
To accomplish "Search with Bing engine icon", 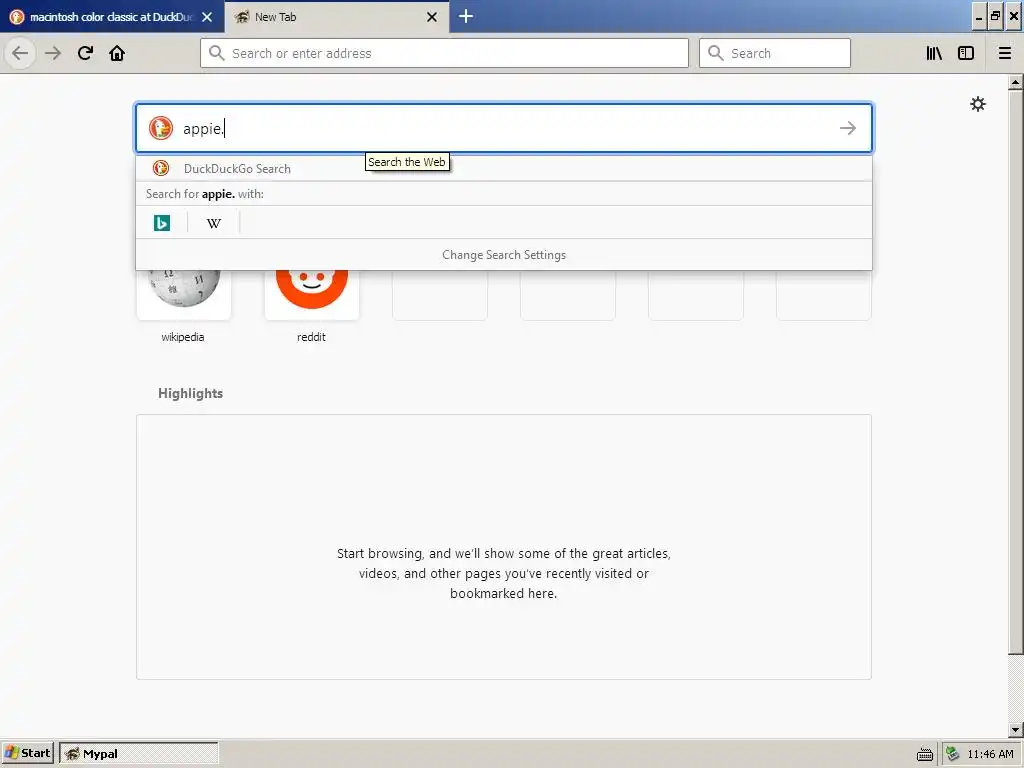I will click(162, 223).
